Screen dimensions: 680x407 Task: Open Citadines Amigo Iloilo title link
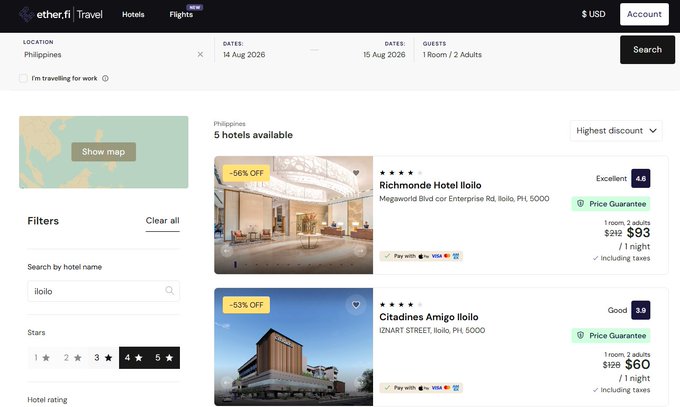coord(429,317)
